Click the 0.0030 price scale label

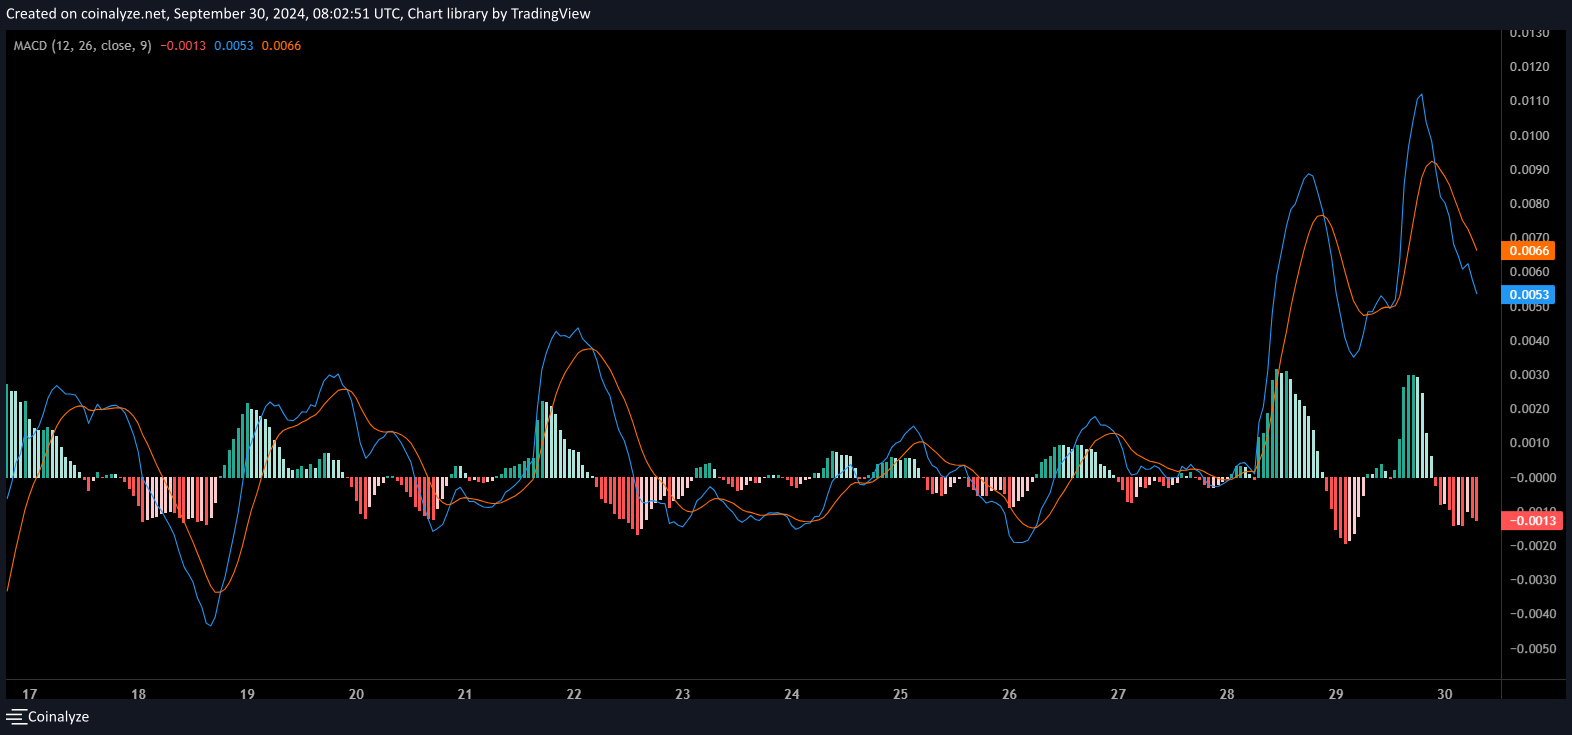[1529, 375]
